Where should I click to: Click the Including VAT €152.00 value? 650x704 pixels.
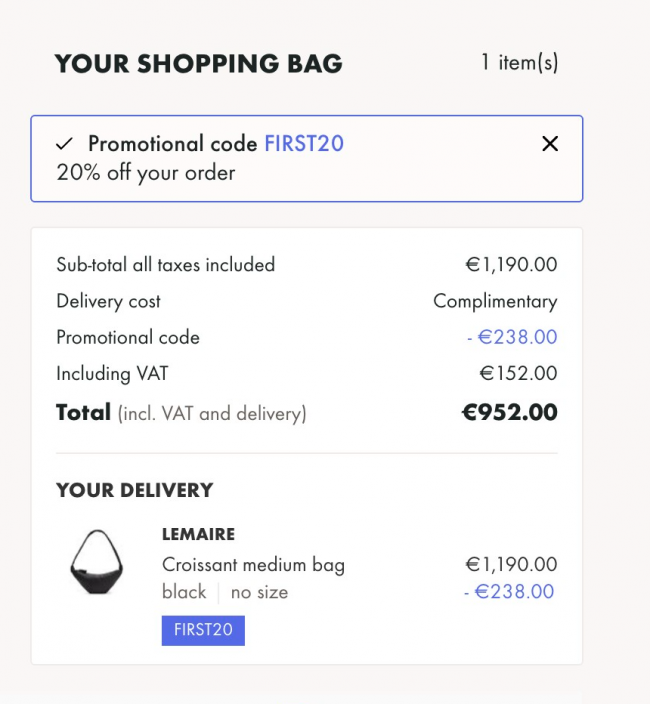pyautogui.click(x=518, y=373)
